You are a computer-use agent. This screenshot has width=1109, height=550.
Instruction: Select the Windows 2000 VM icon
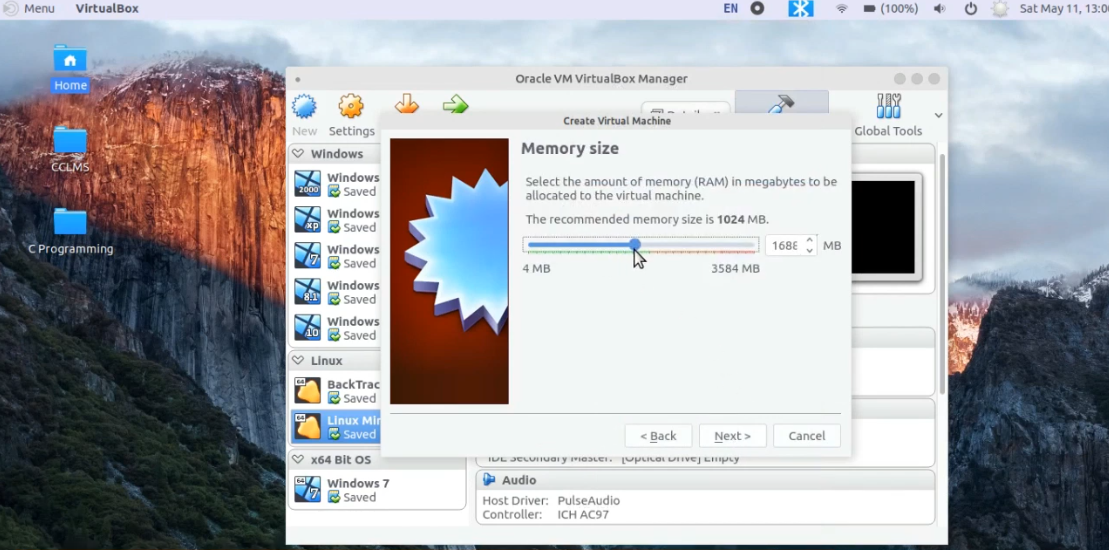(x=308, y=184)
